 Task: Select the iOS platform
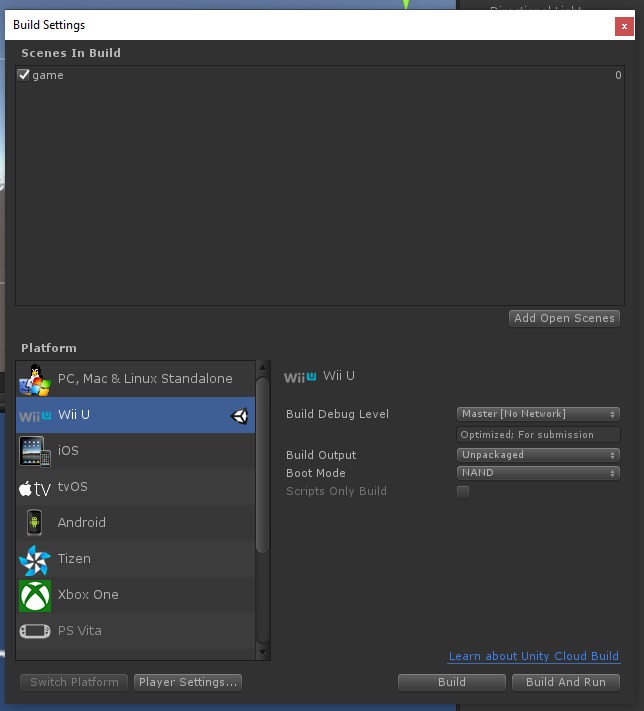coord(135,451)
